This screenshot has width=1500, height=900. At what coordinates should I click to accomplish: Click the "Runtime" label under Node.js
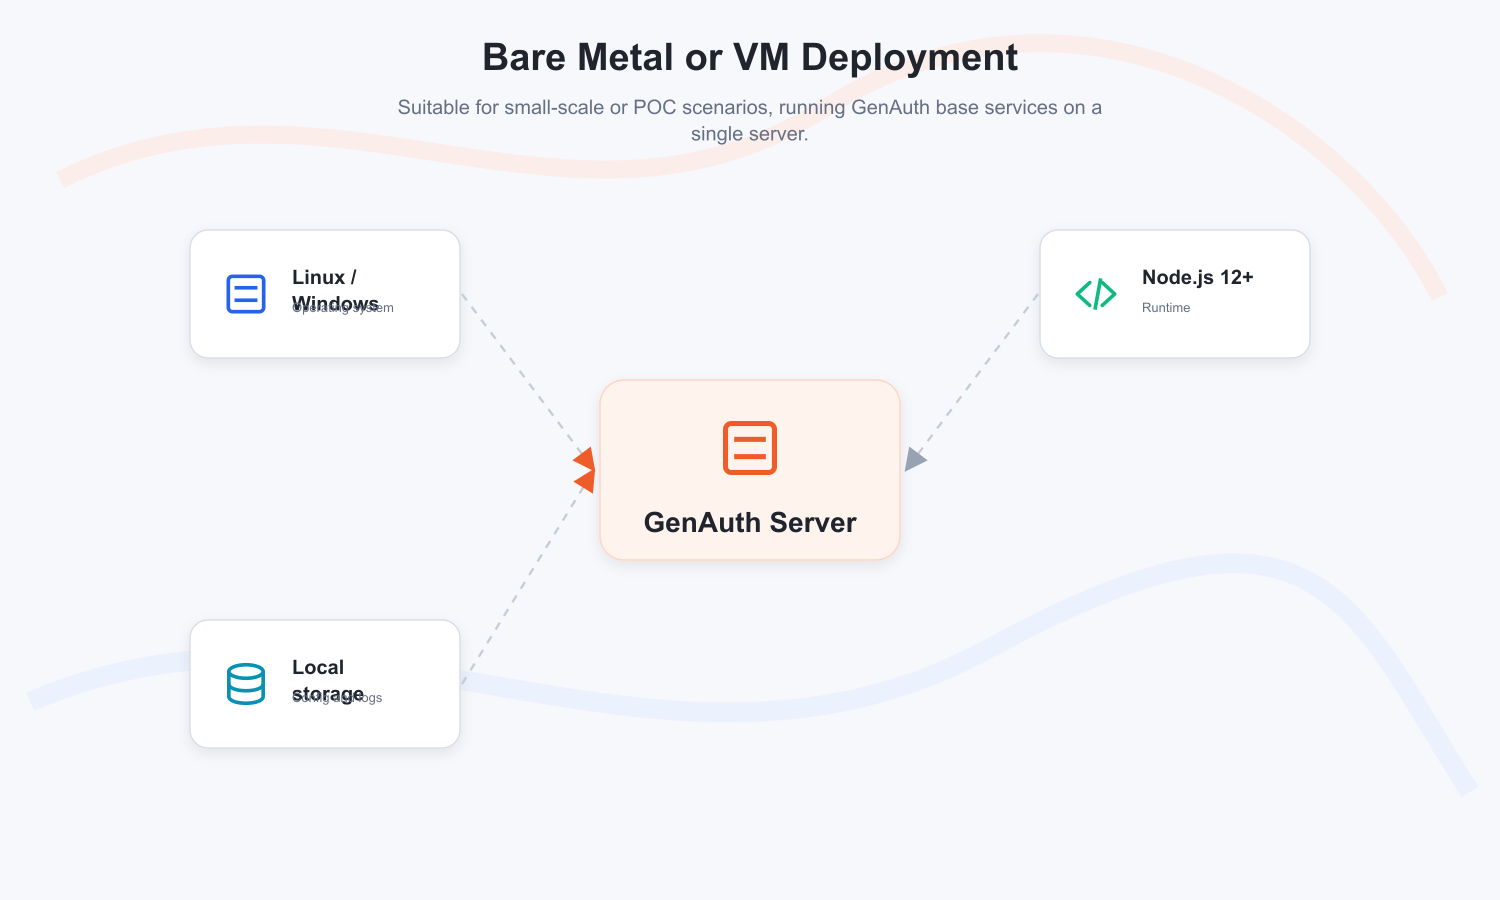click(1166, 308)
